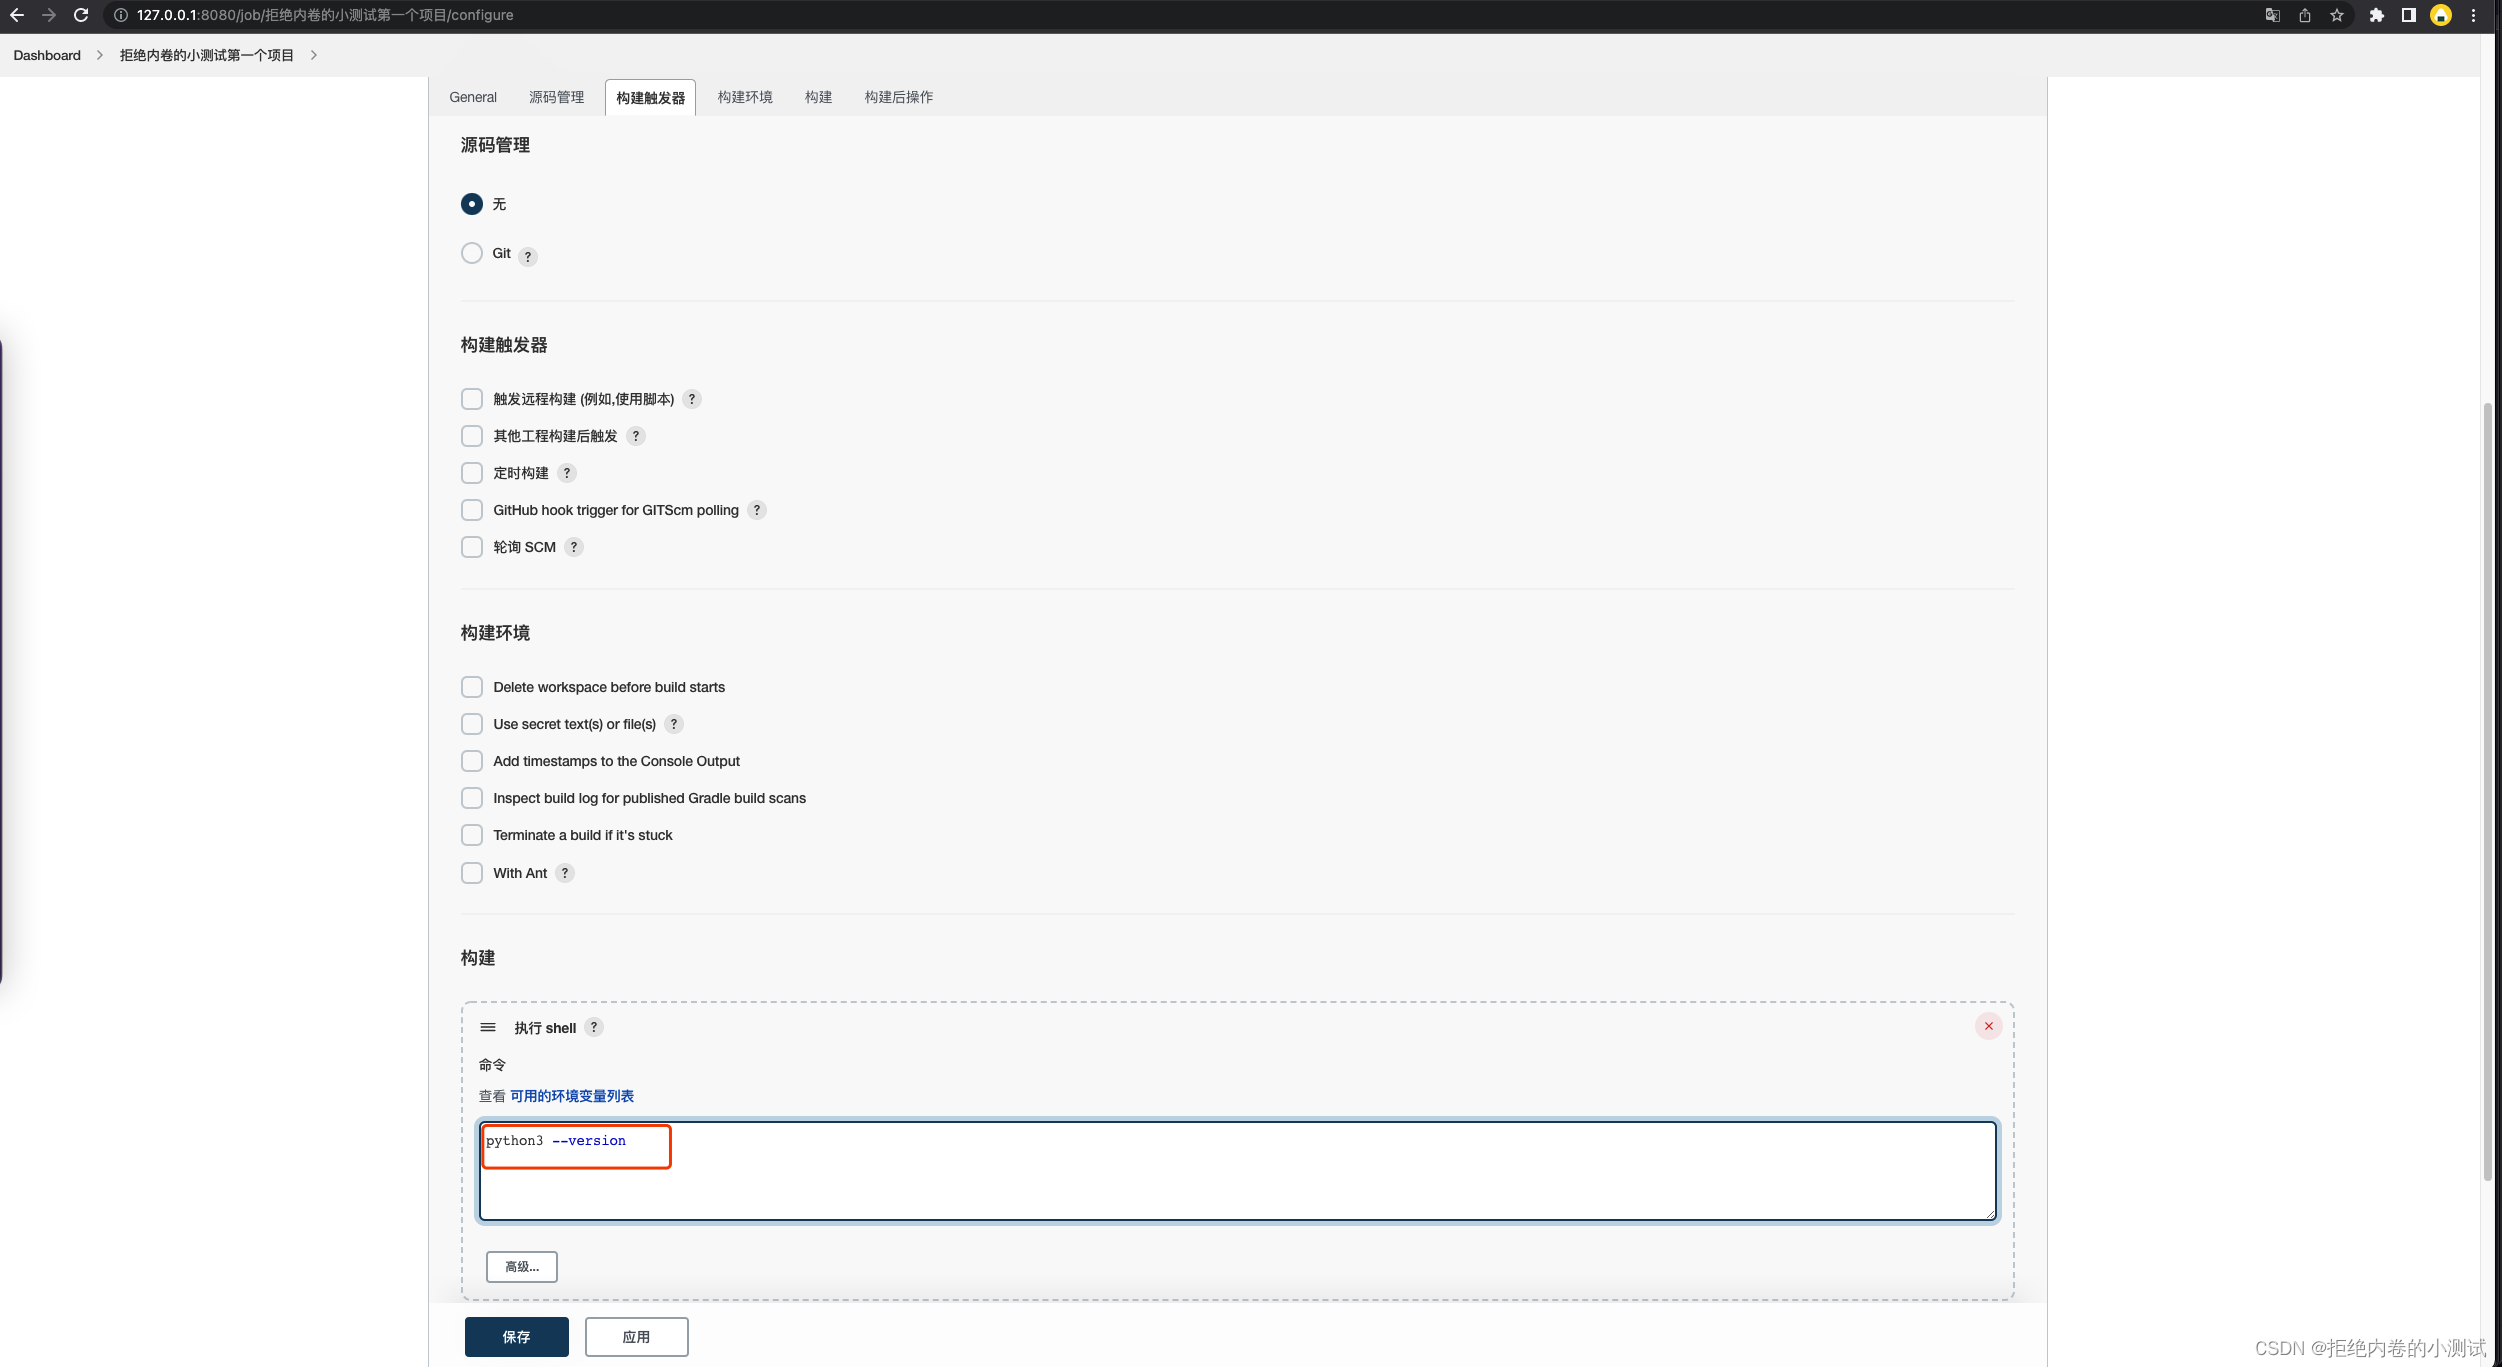The height and width of the screenshot is (1367, 2502).
Task: Check Terminate a build if it's stuck
Action: tap(472, 835)
